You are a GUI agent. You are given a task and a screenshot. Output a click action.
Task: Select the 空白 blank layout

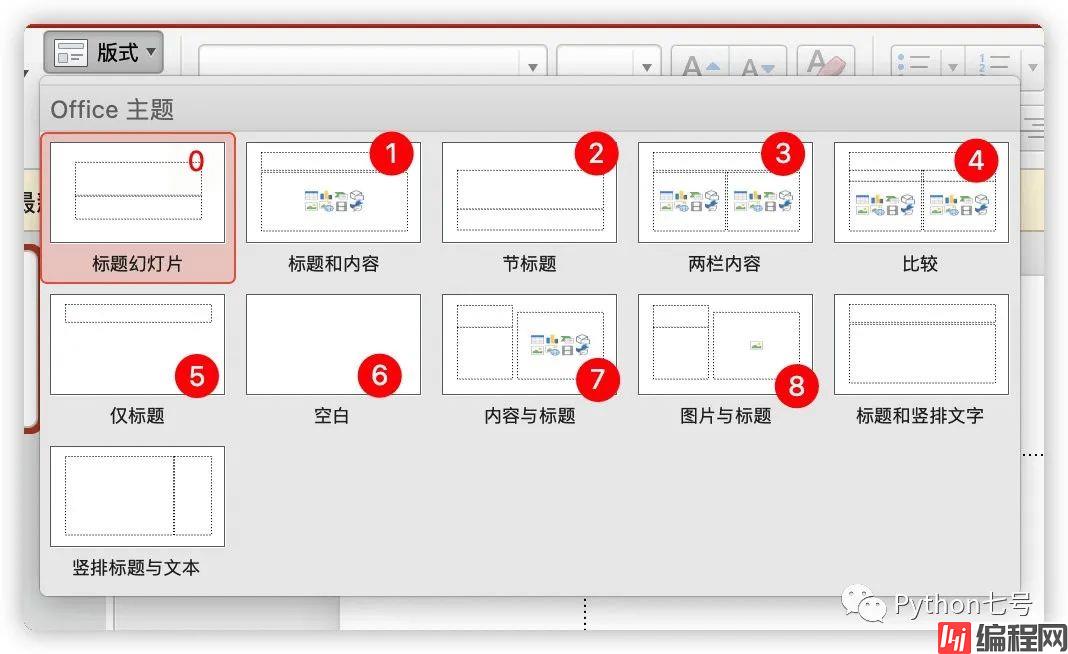pos(333,345)
